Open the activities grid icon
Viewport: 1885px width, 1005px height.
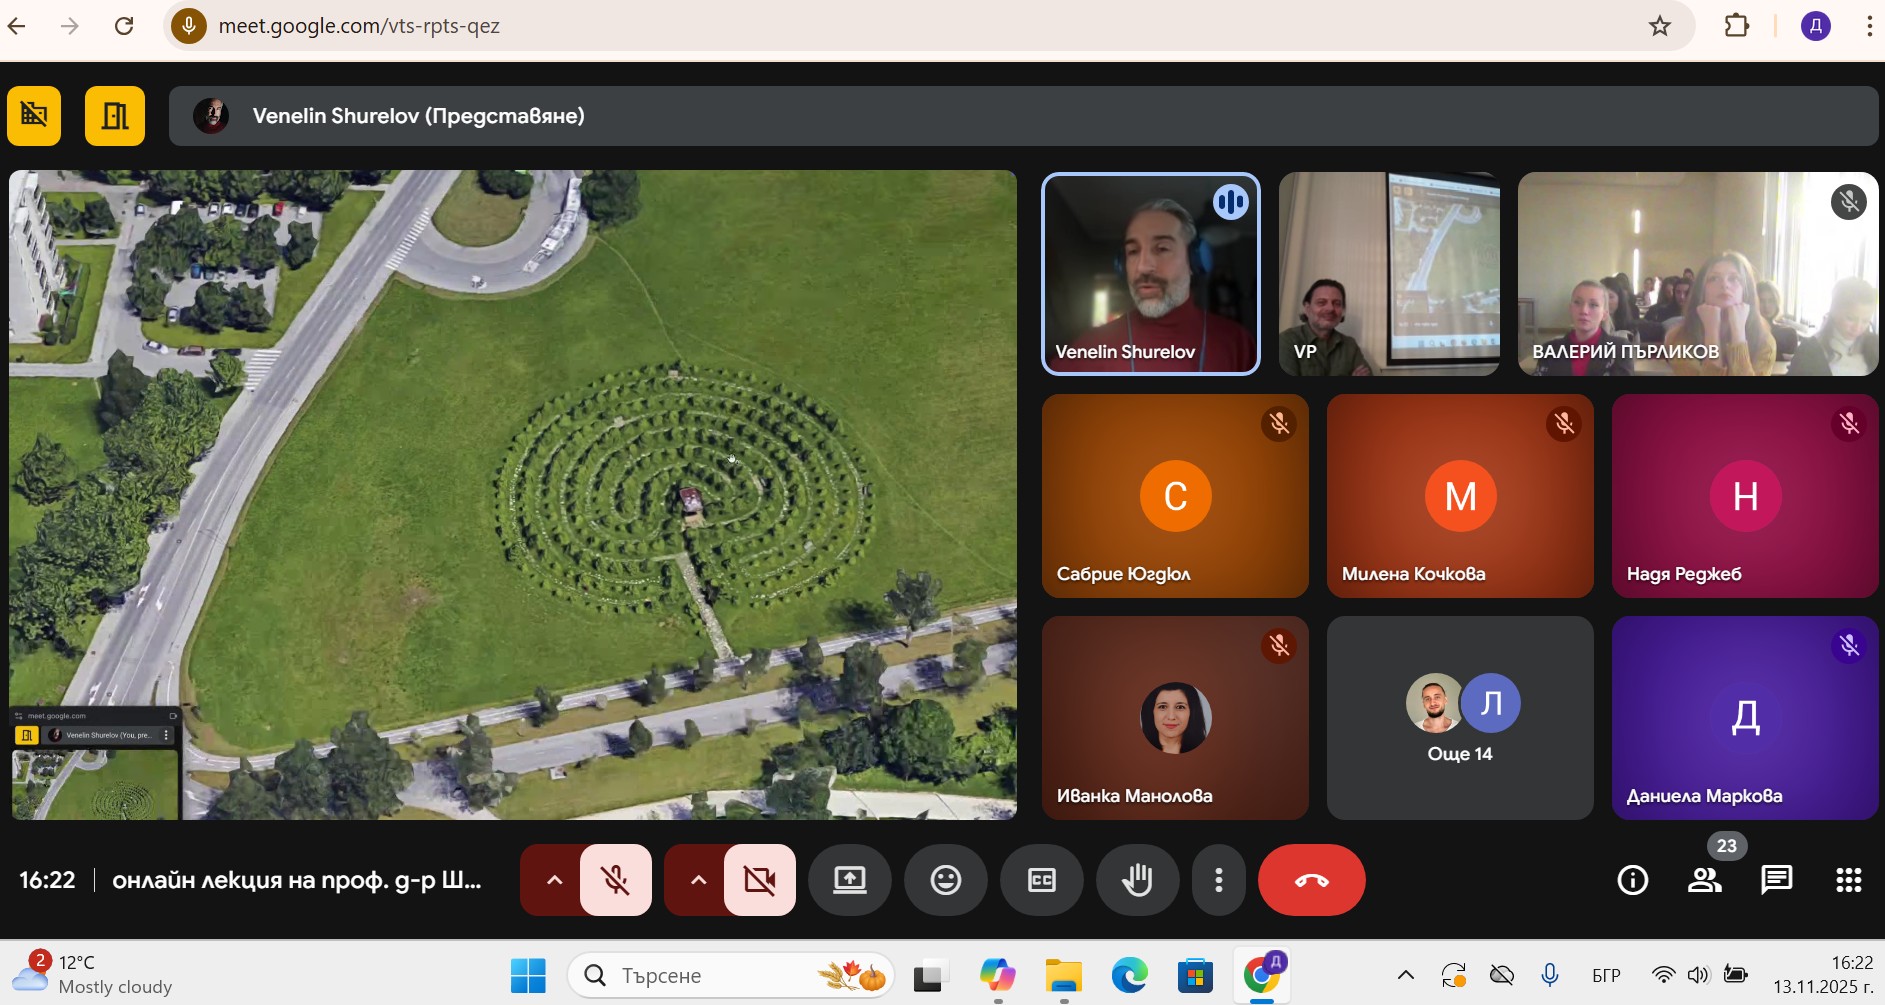coord(1848,880)
